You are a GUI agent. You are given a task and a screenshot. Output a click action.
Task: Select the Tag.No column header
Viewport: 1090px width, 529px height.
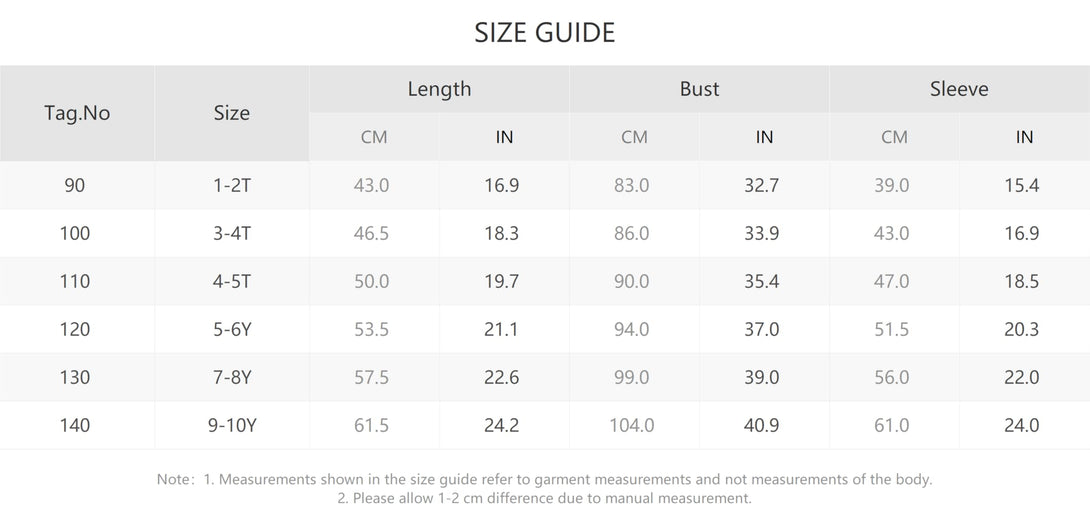tap(77, 113)
